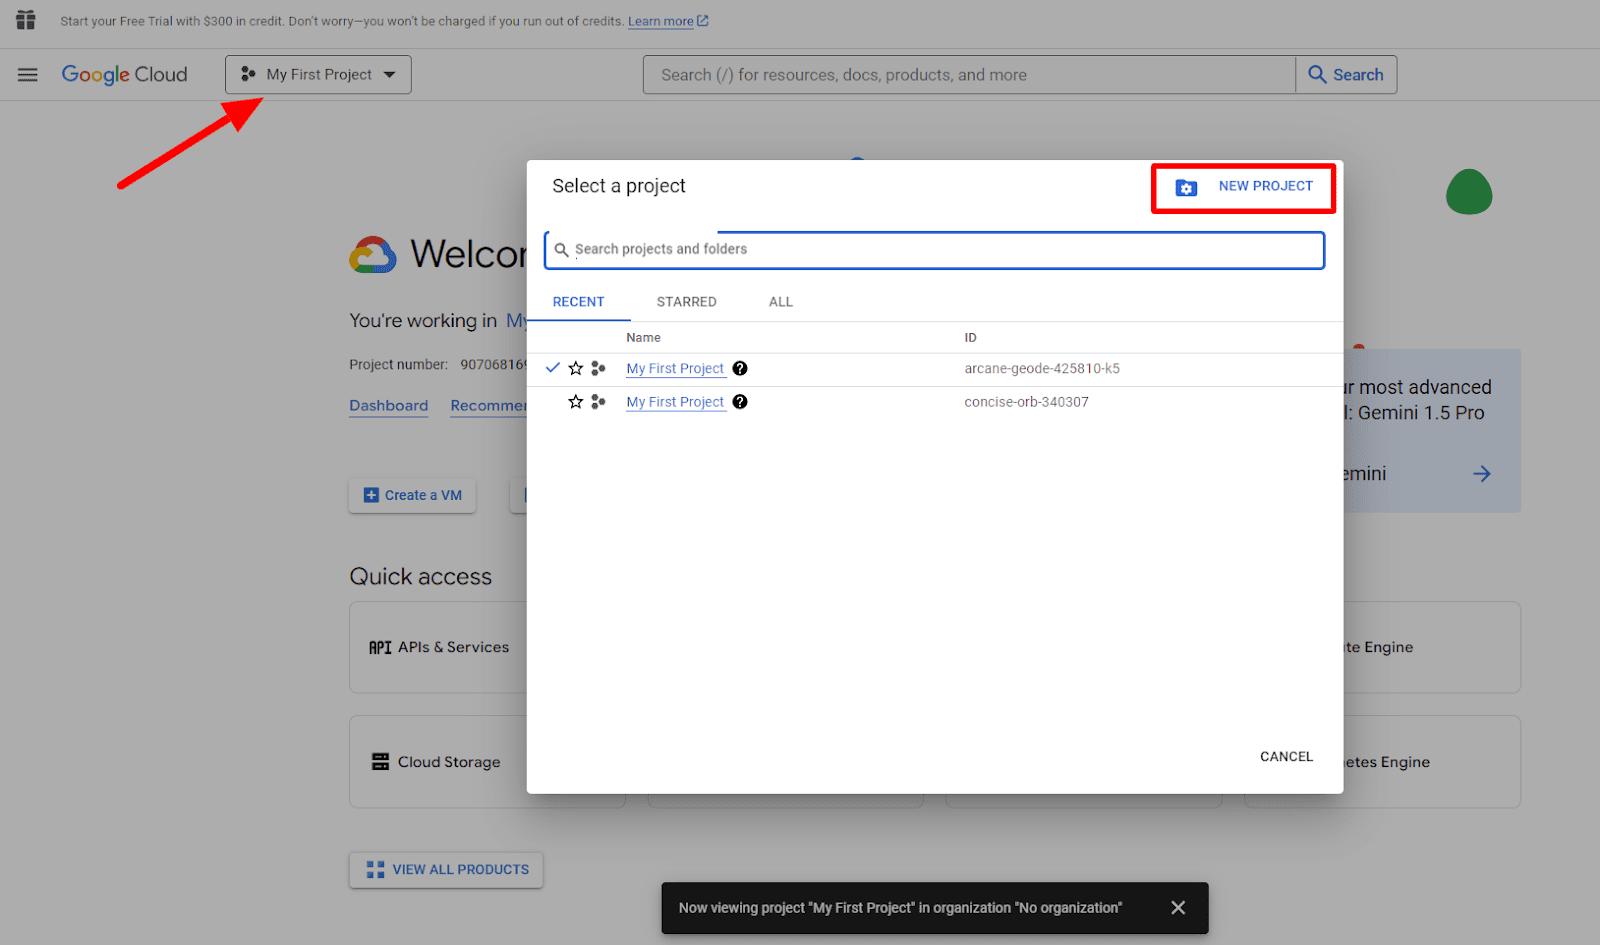Screen dimensions: 1600x945
Task: Open the hamburger navigation menu
Action: [27, 75]
